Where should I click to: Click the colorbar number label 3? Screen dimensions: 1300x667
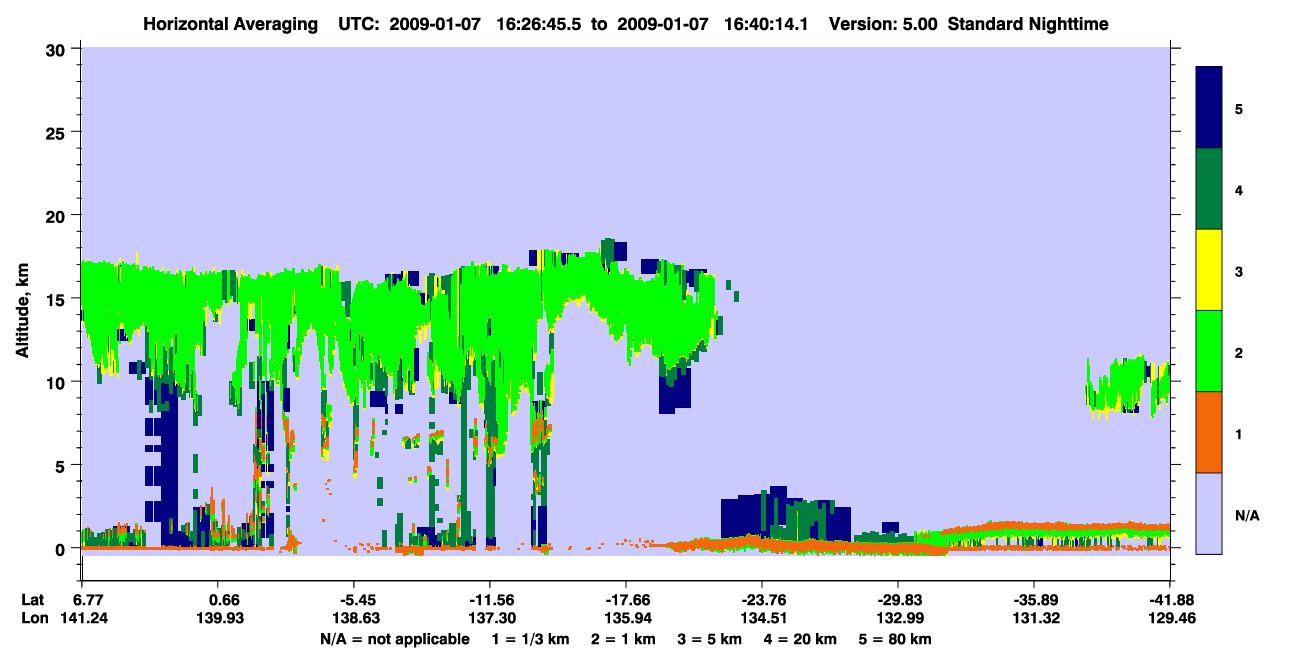click(x=1239, y=270)
